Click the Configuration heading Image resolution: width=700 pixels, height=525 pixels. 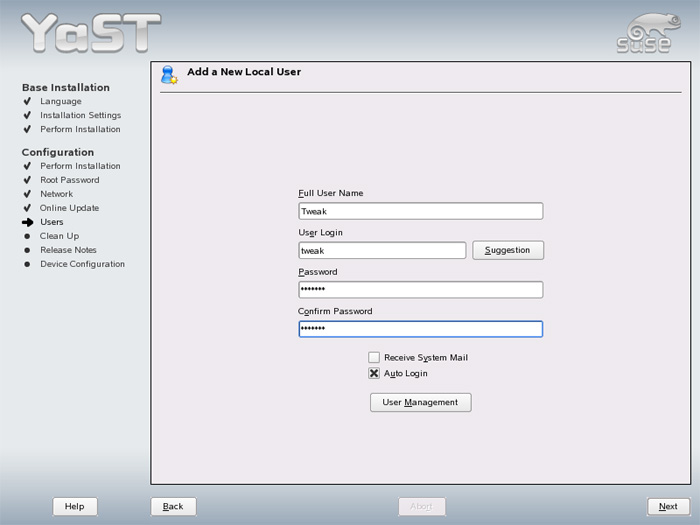pyautogui.click(x=58, y=152)
